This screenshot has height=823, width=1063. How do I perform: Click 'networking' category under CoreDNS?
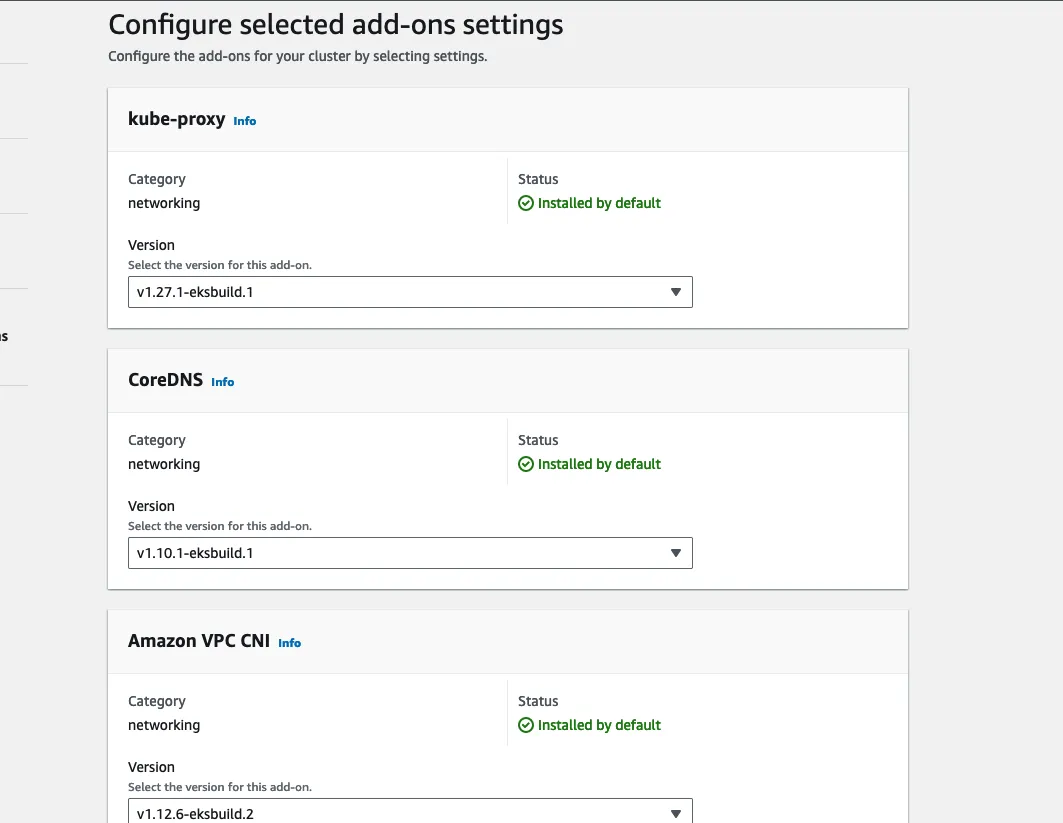pyautogui.click(x=164, y=464)
